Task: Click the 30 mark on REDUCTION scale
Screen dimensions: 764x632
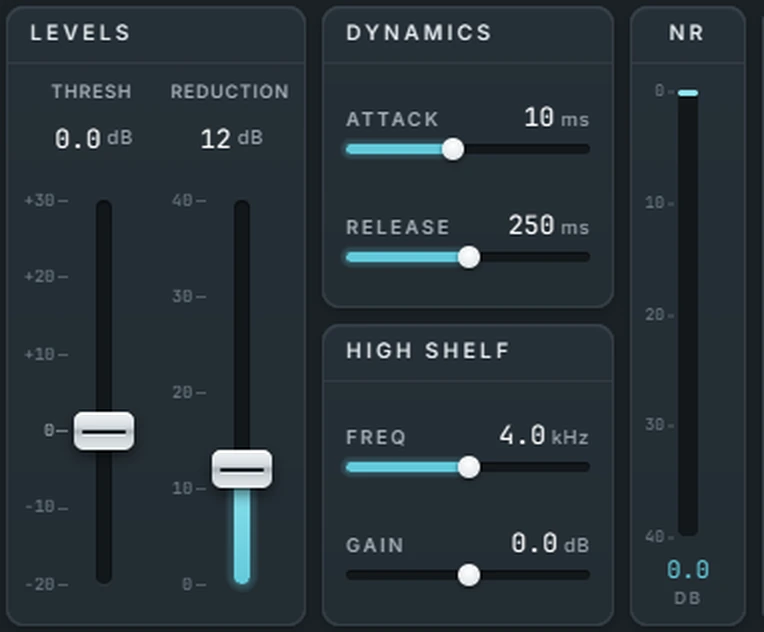Action: pos(189,296)
